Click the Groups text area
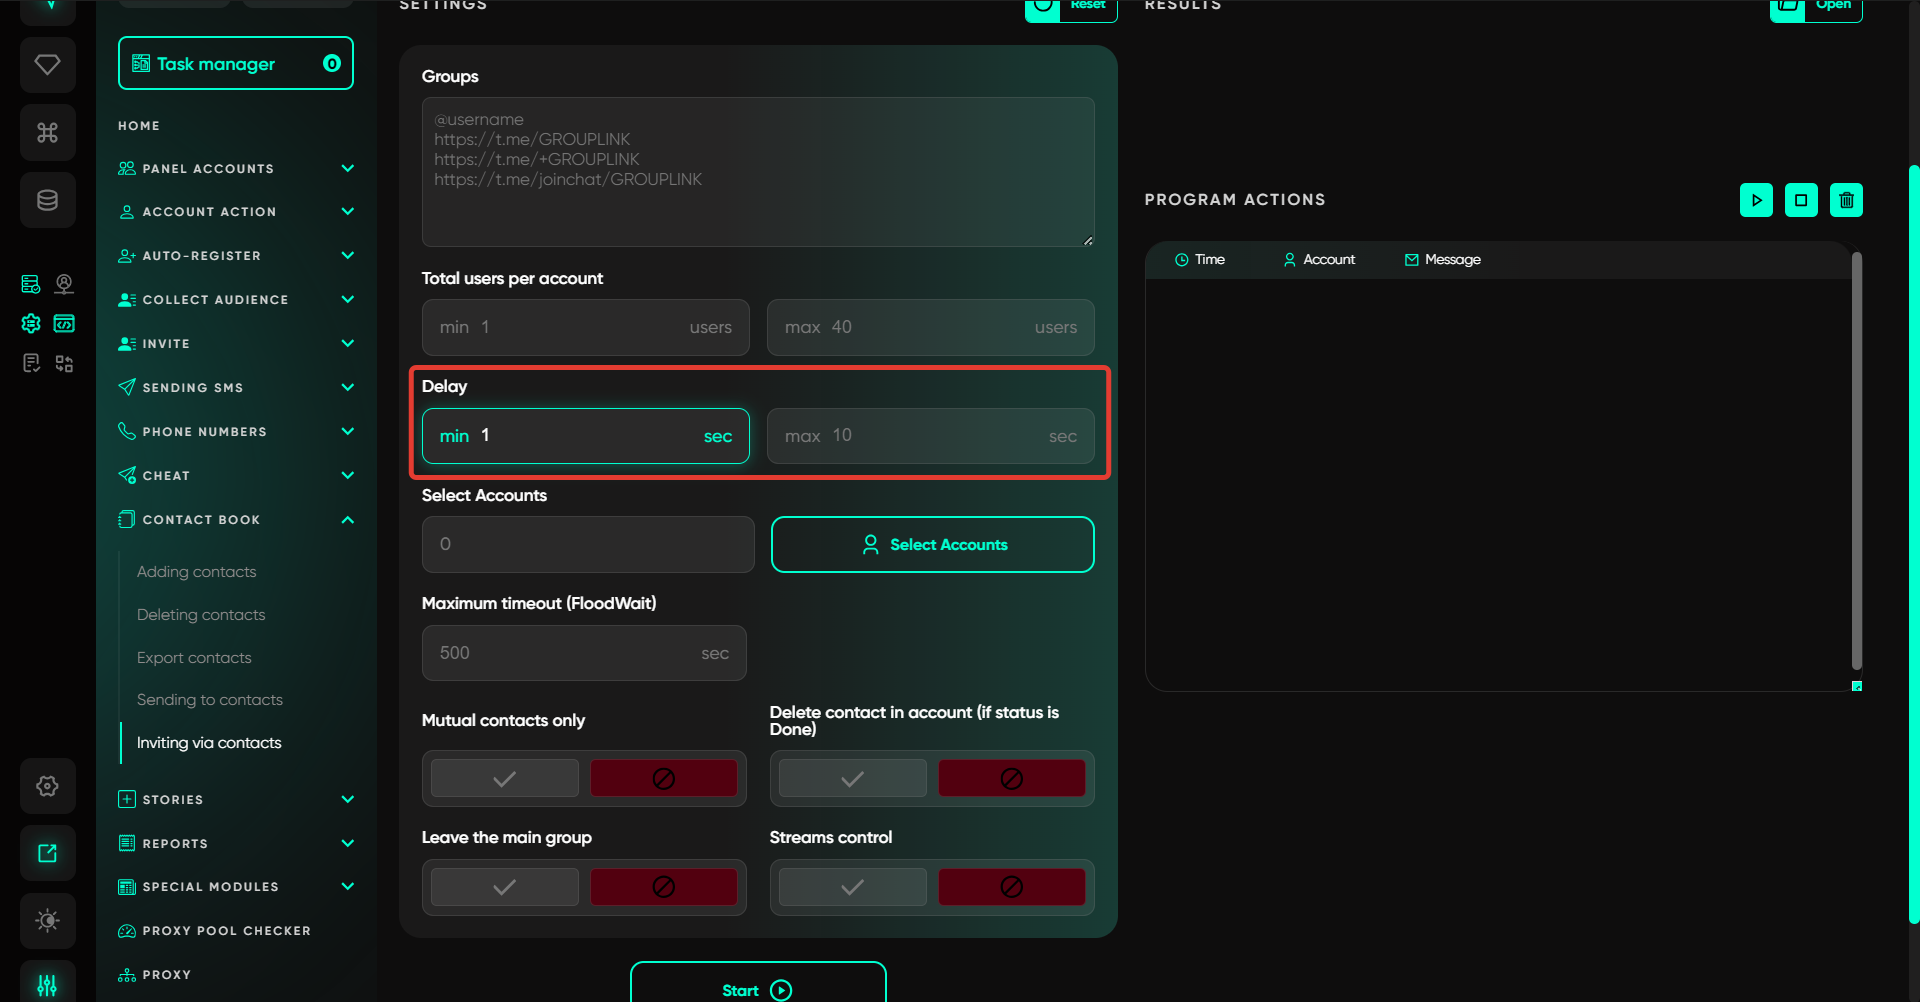1920x1002 pixels. point(758,172)
